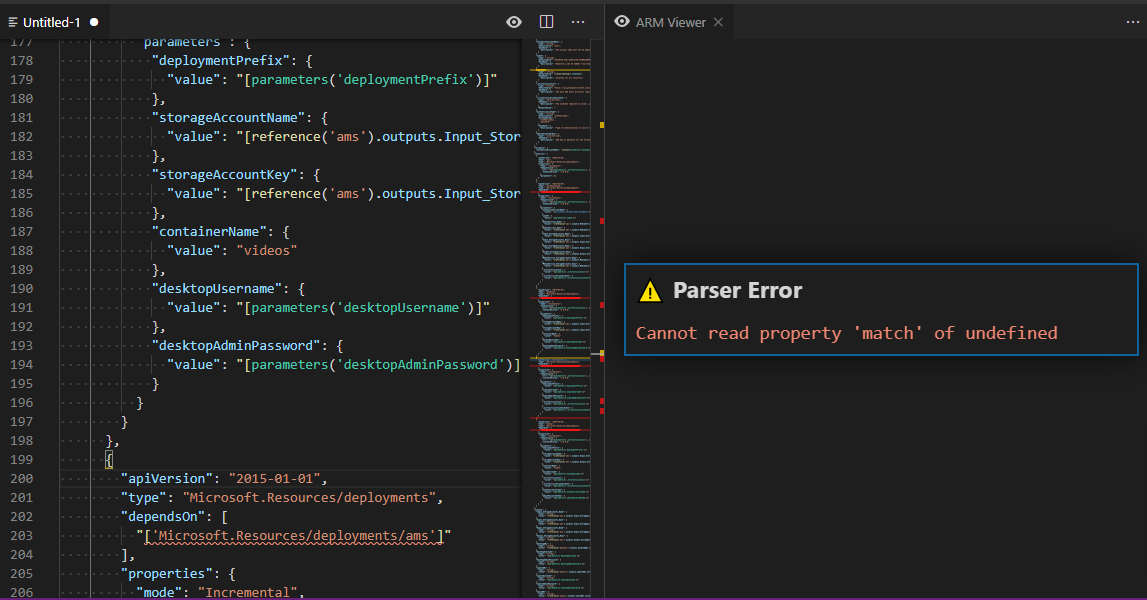Place cursor on "storageAccountKey" key
1147x600 pixels.
point(225,175)
